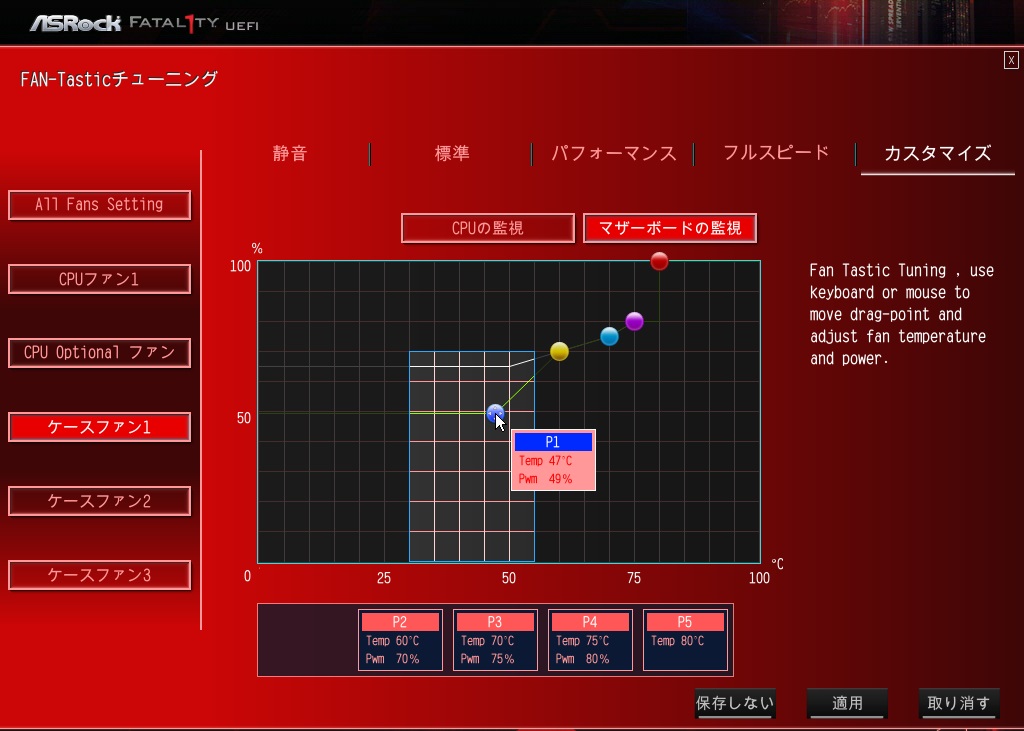The height and width of the screenshot is (731, 1024).
Task: Switch to 静音 silent preset tab
Action: (289, 154)
